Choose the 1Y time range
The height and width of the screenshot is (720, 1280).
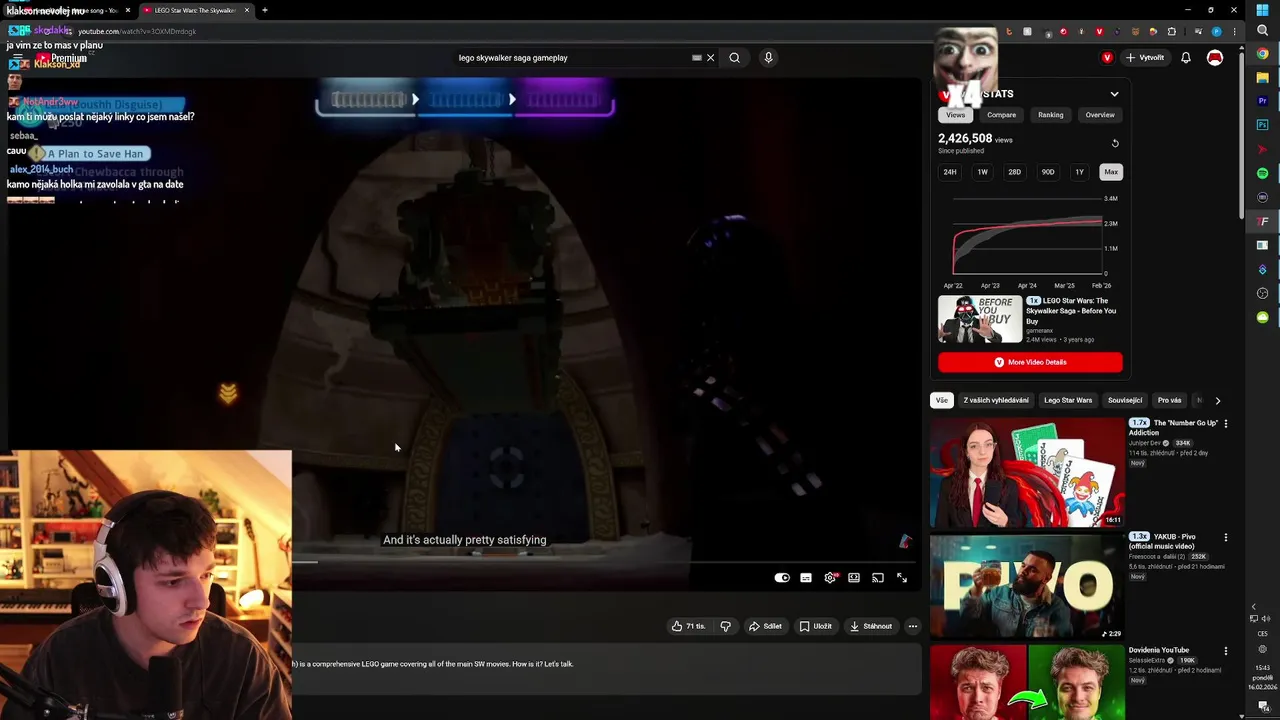[1079, 172]
